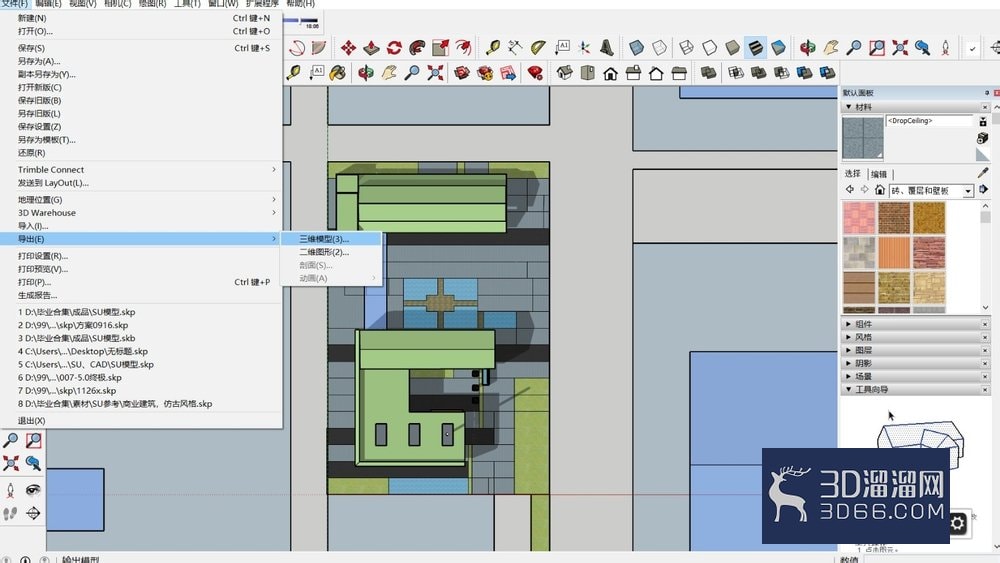
Task: Switch to Iso view house icon
Action: [x=564, y=73]
